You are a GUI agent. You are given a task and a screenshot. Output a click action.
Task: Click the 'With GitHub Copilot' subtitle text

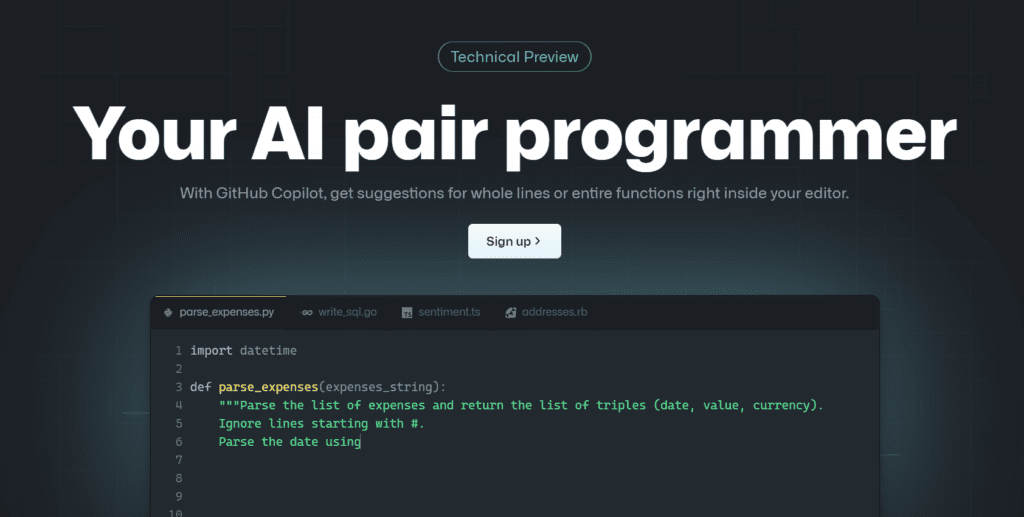pyautogui.click(x=514, y=193)
